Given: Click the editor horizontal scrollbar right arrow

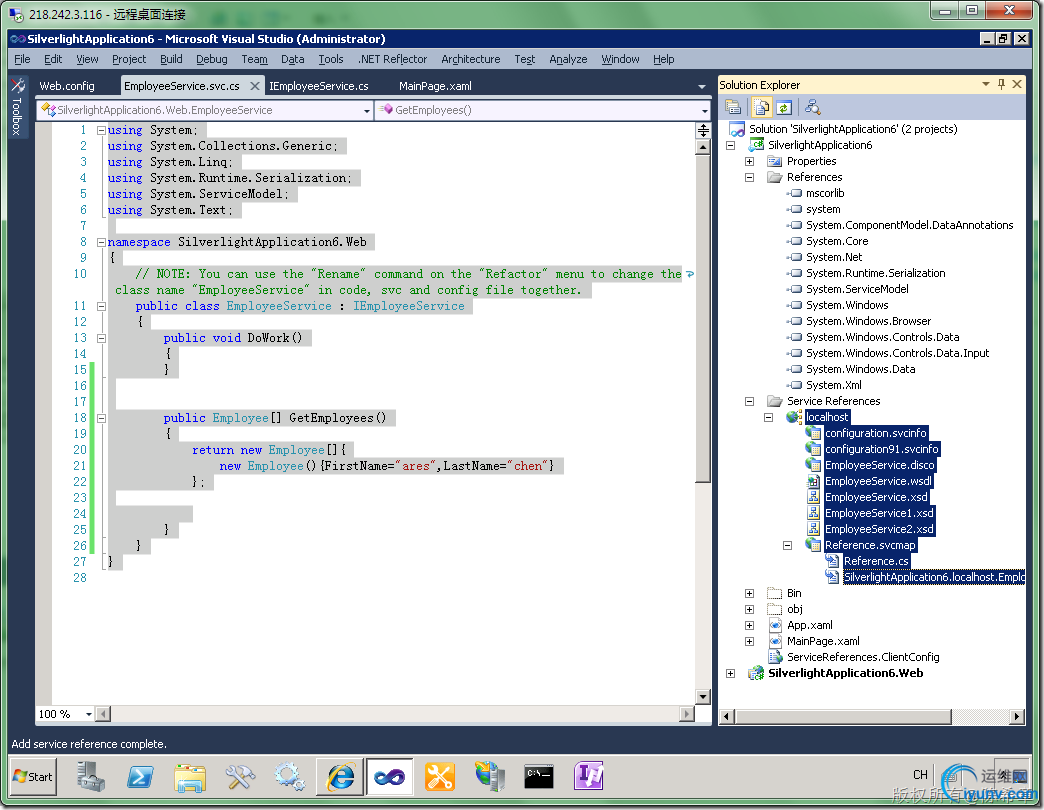Looking at the screenshot, I should (686, 714).
